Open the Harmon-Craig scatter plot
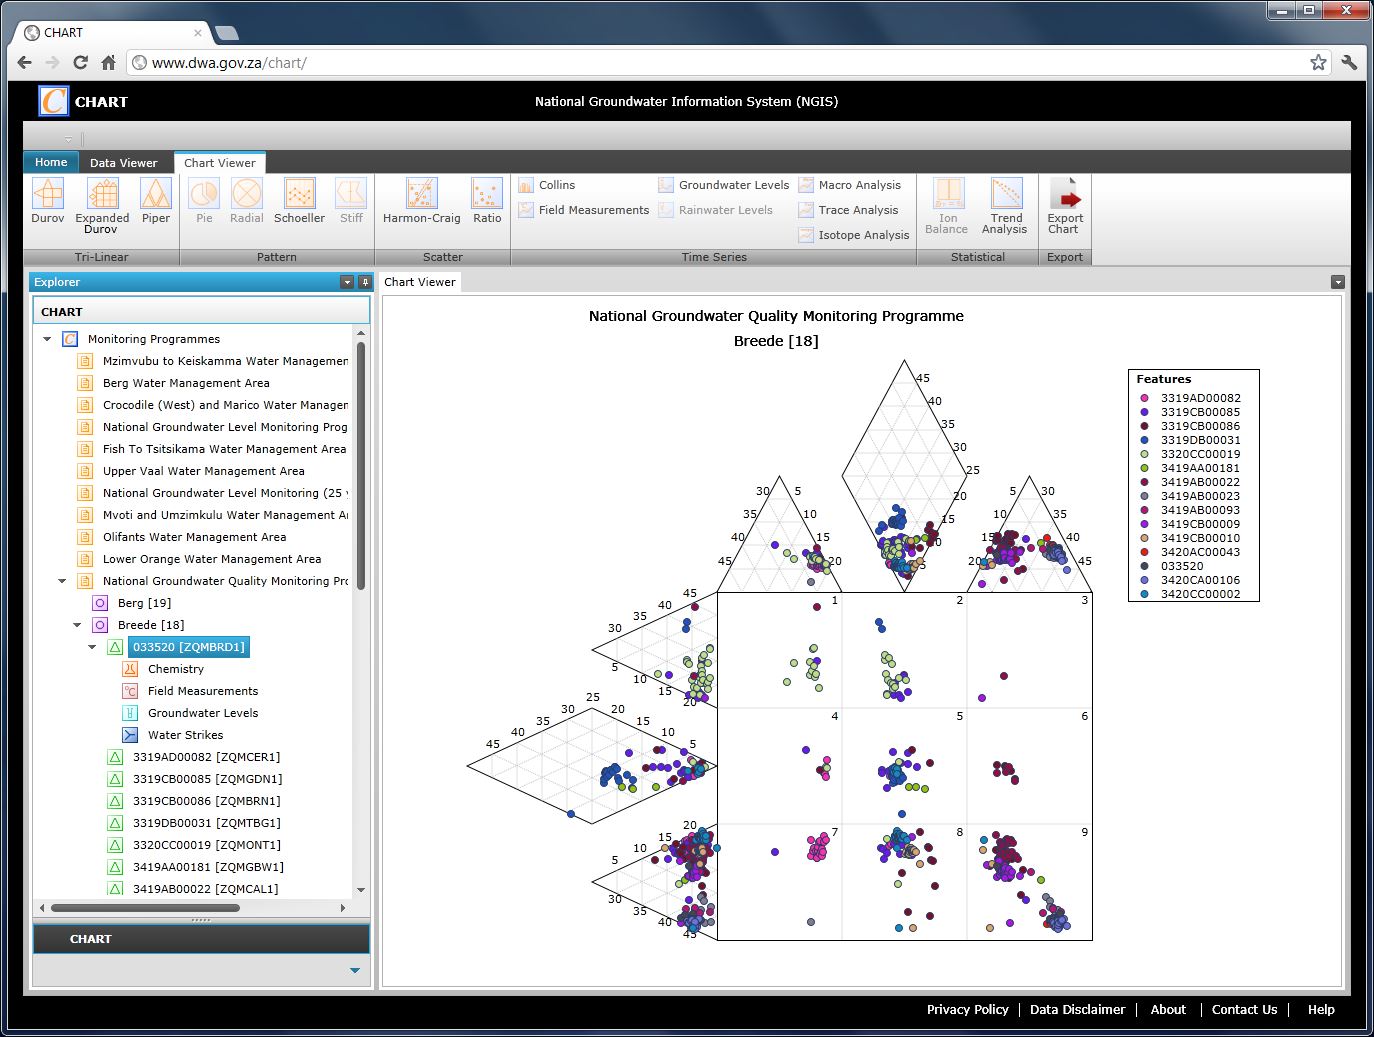1374x1037 pixels. pos(422,201)
